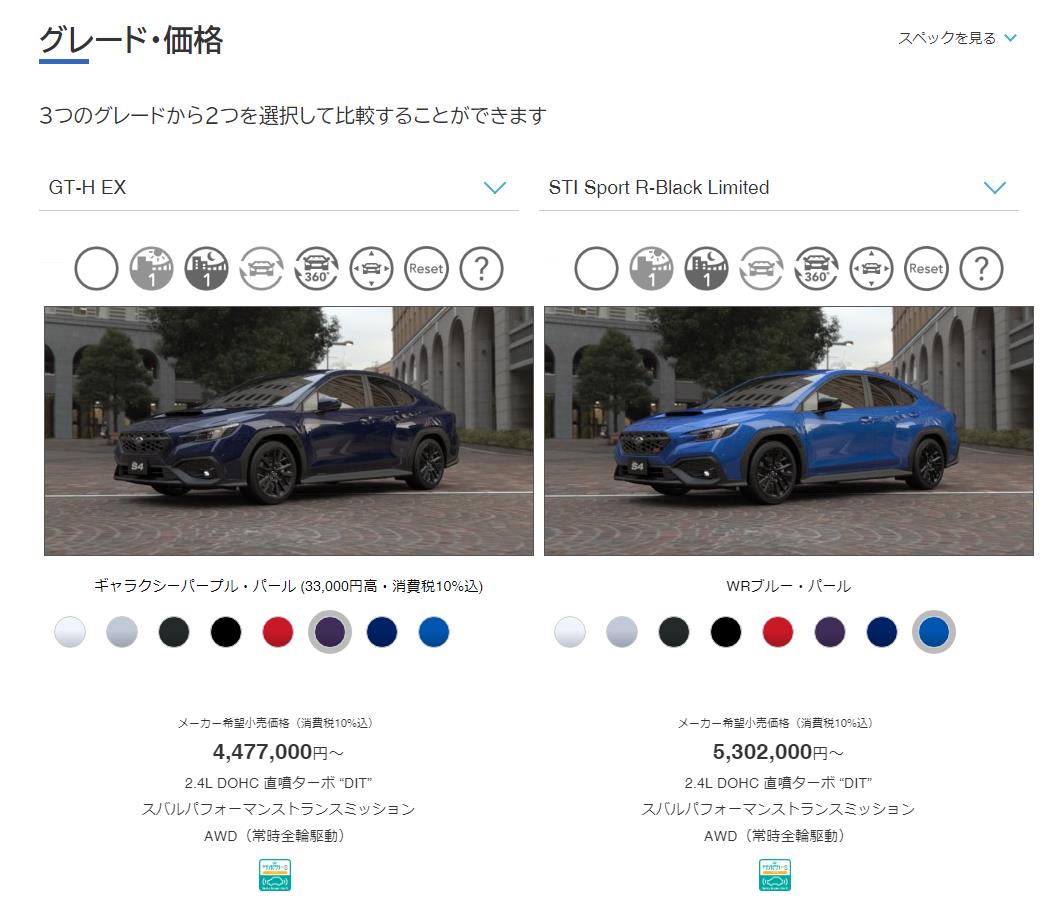Click the pan/move view icon for STI Sport viewer

coord(872,269)
